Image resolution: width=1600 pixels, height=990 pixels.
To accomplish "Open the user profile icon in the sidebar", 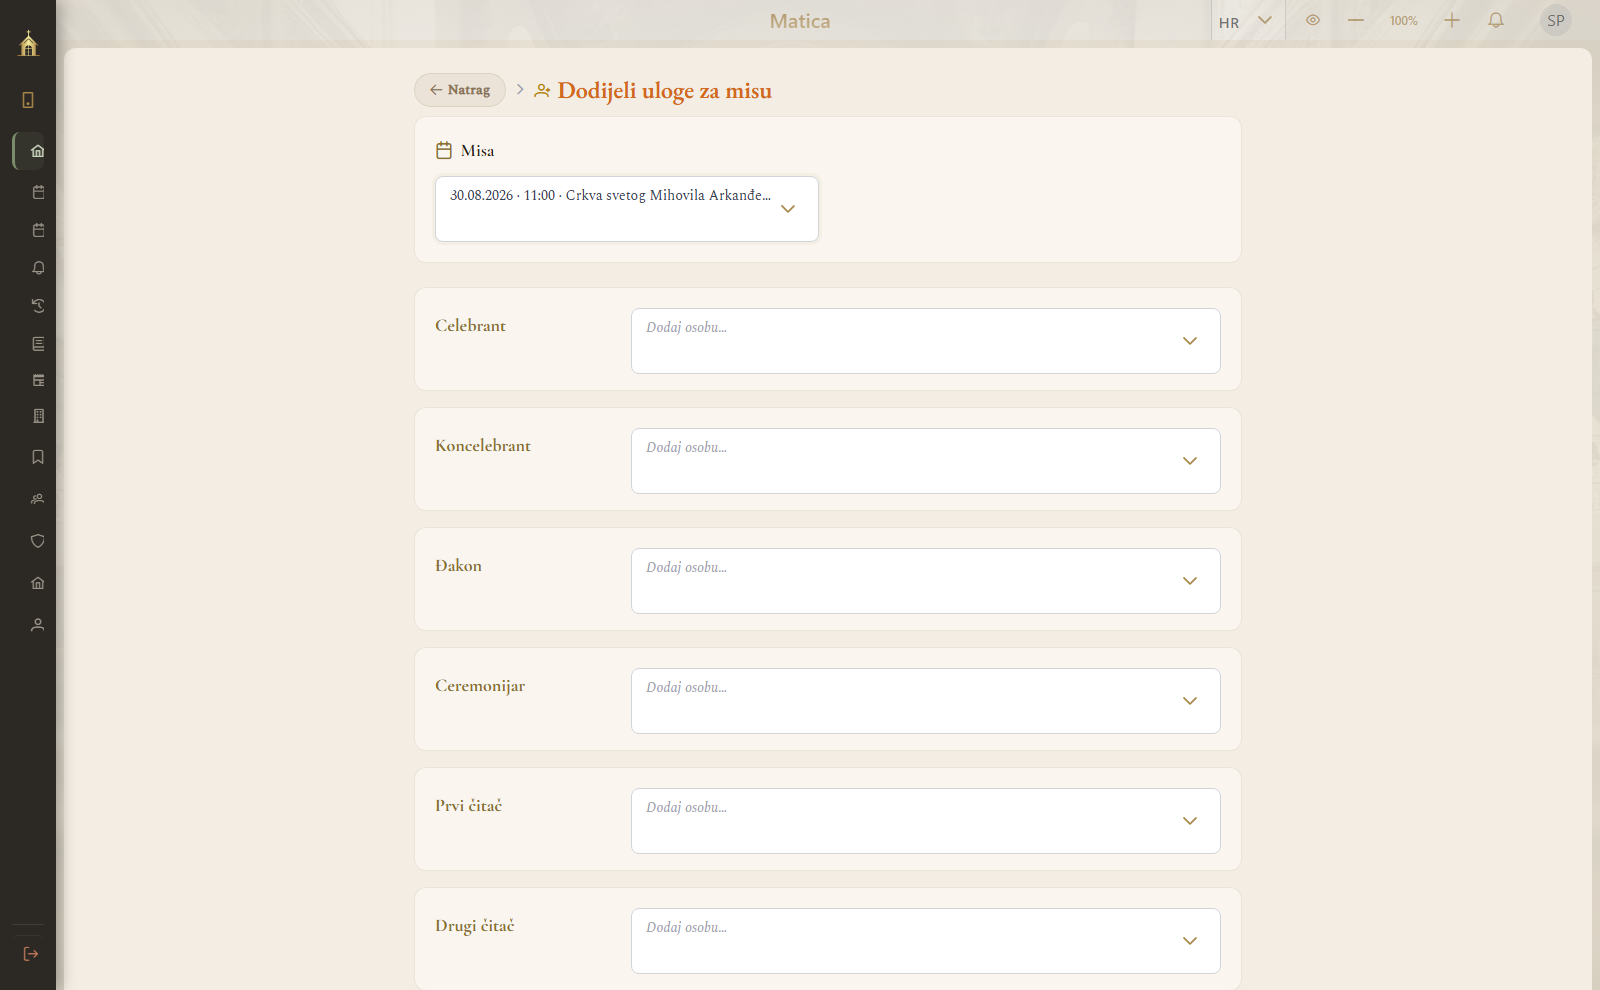I will click(38, 625).
